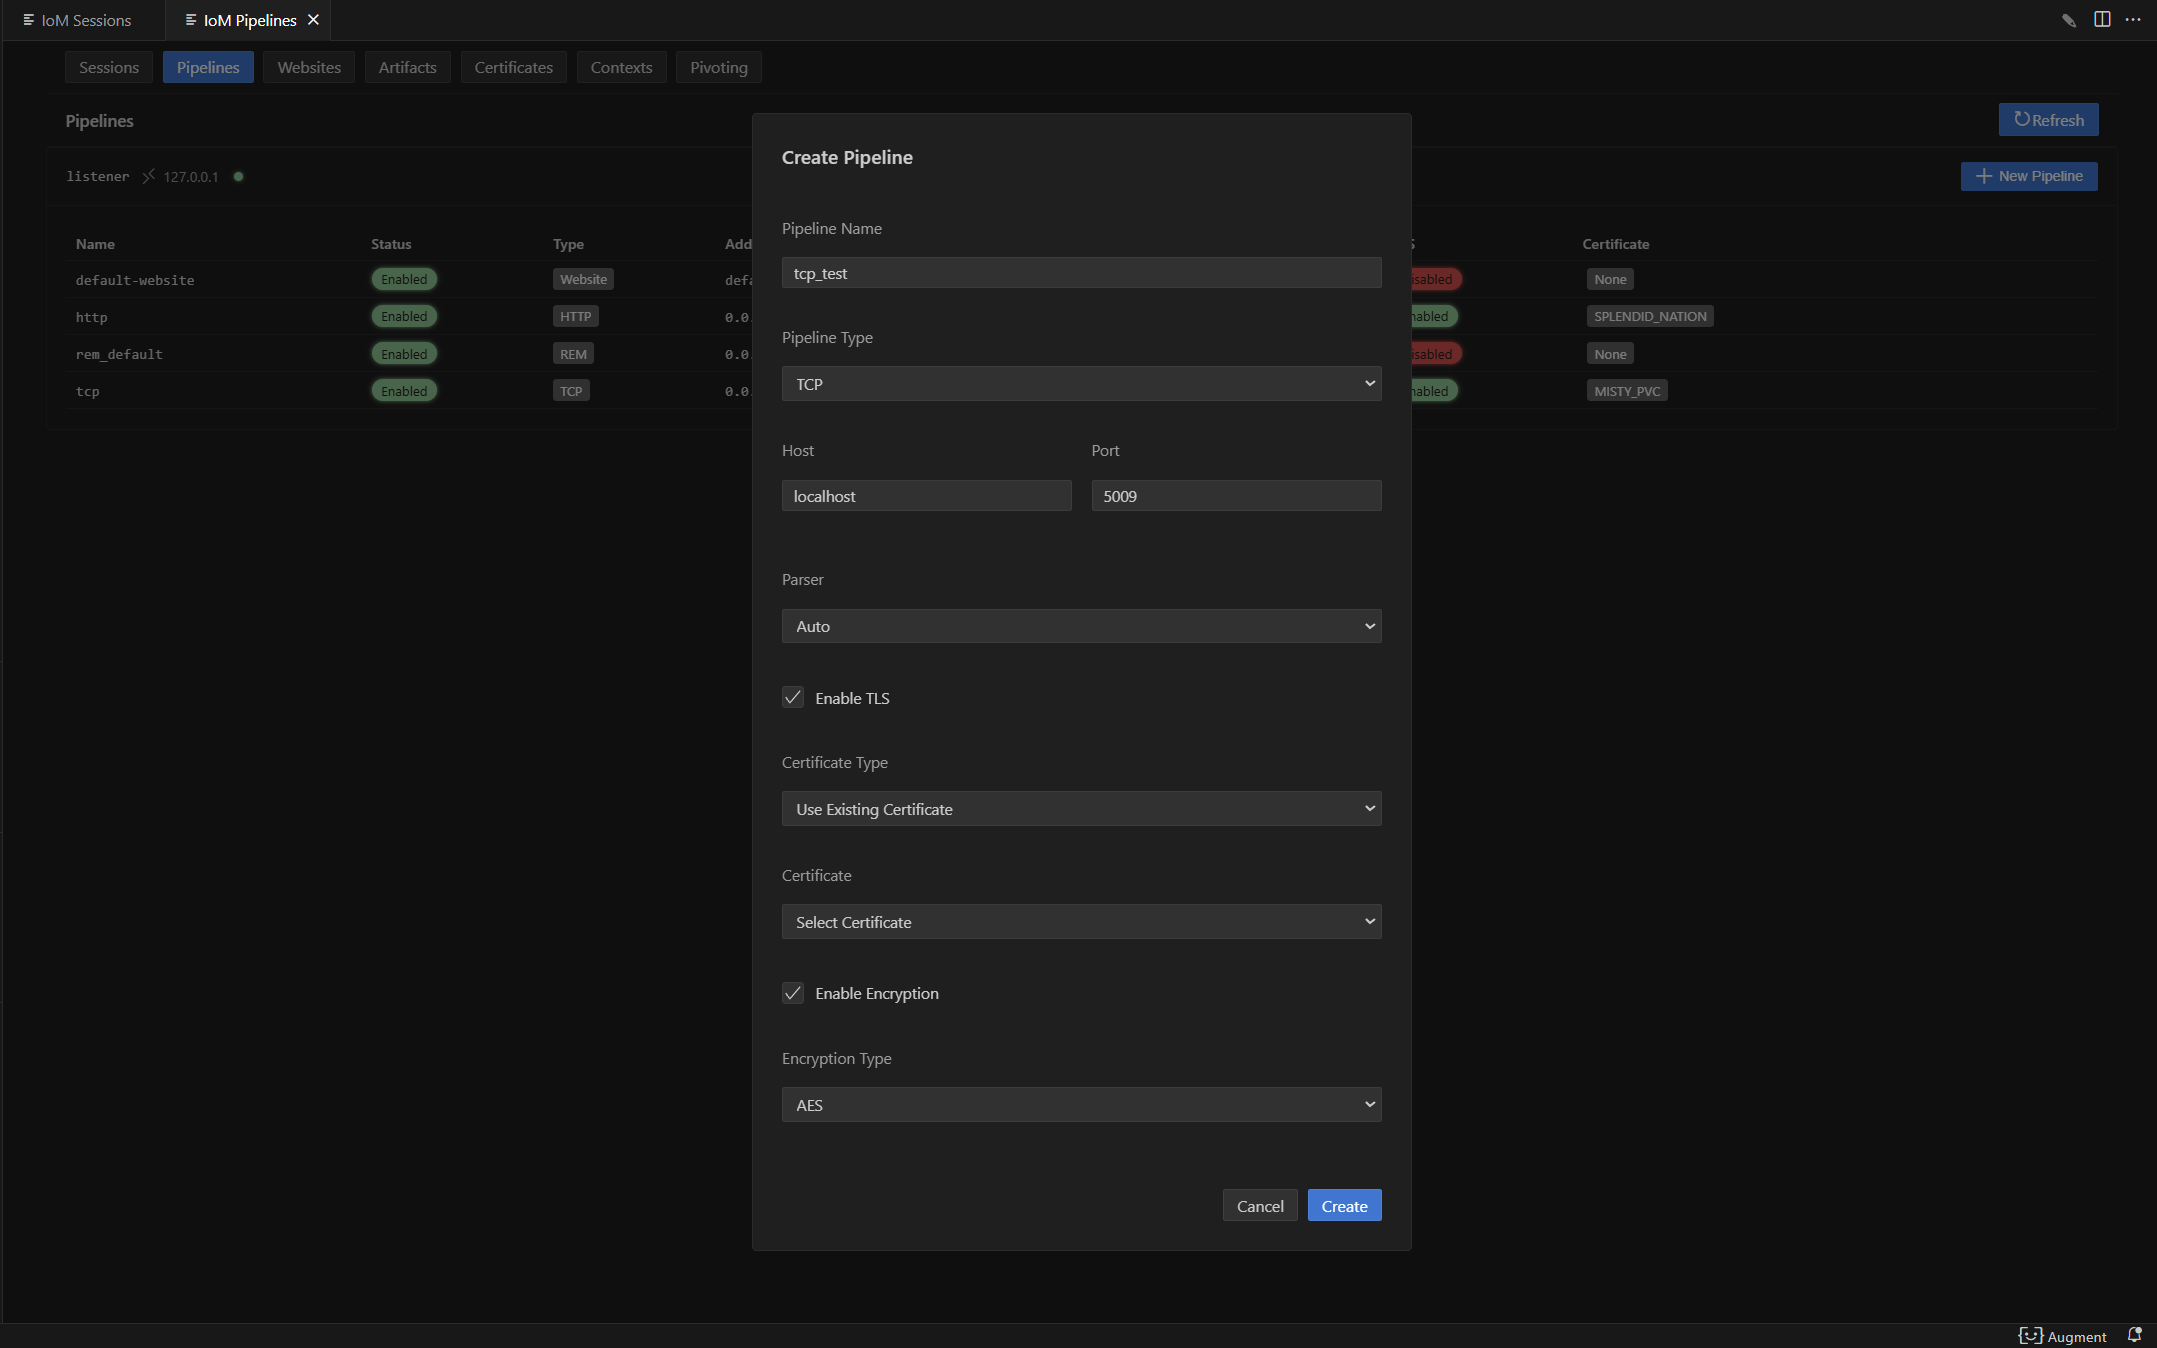Open the more actions ellipsis menu
Viewport: 2157px width, 1348px height.
[2133, 20]
